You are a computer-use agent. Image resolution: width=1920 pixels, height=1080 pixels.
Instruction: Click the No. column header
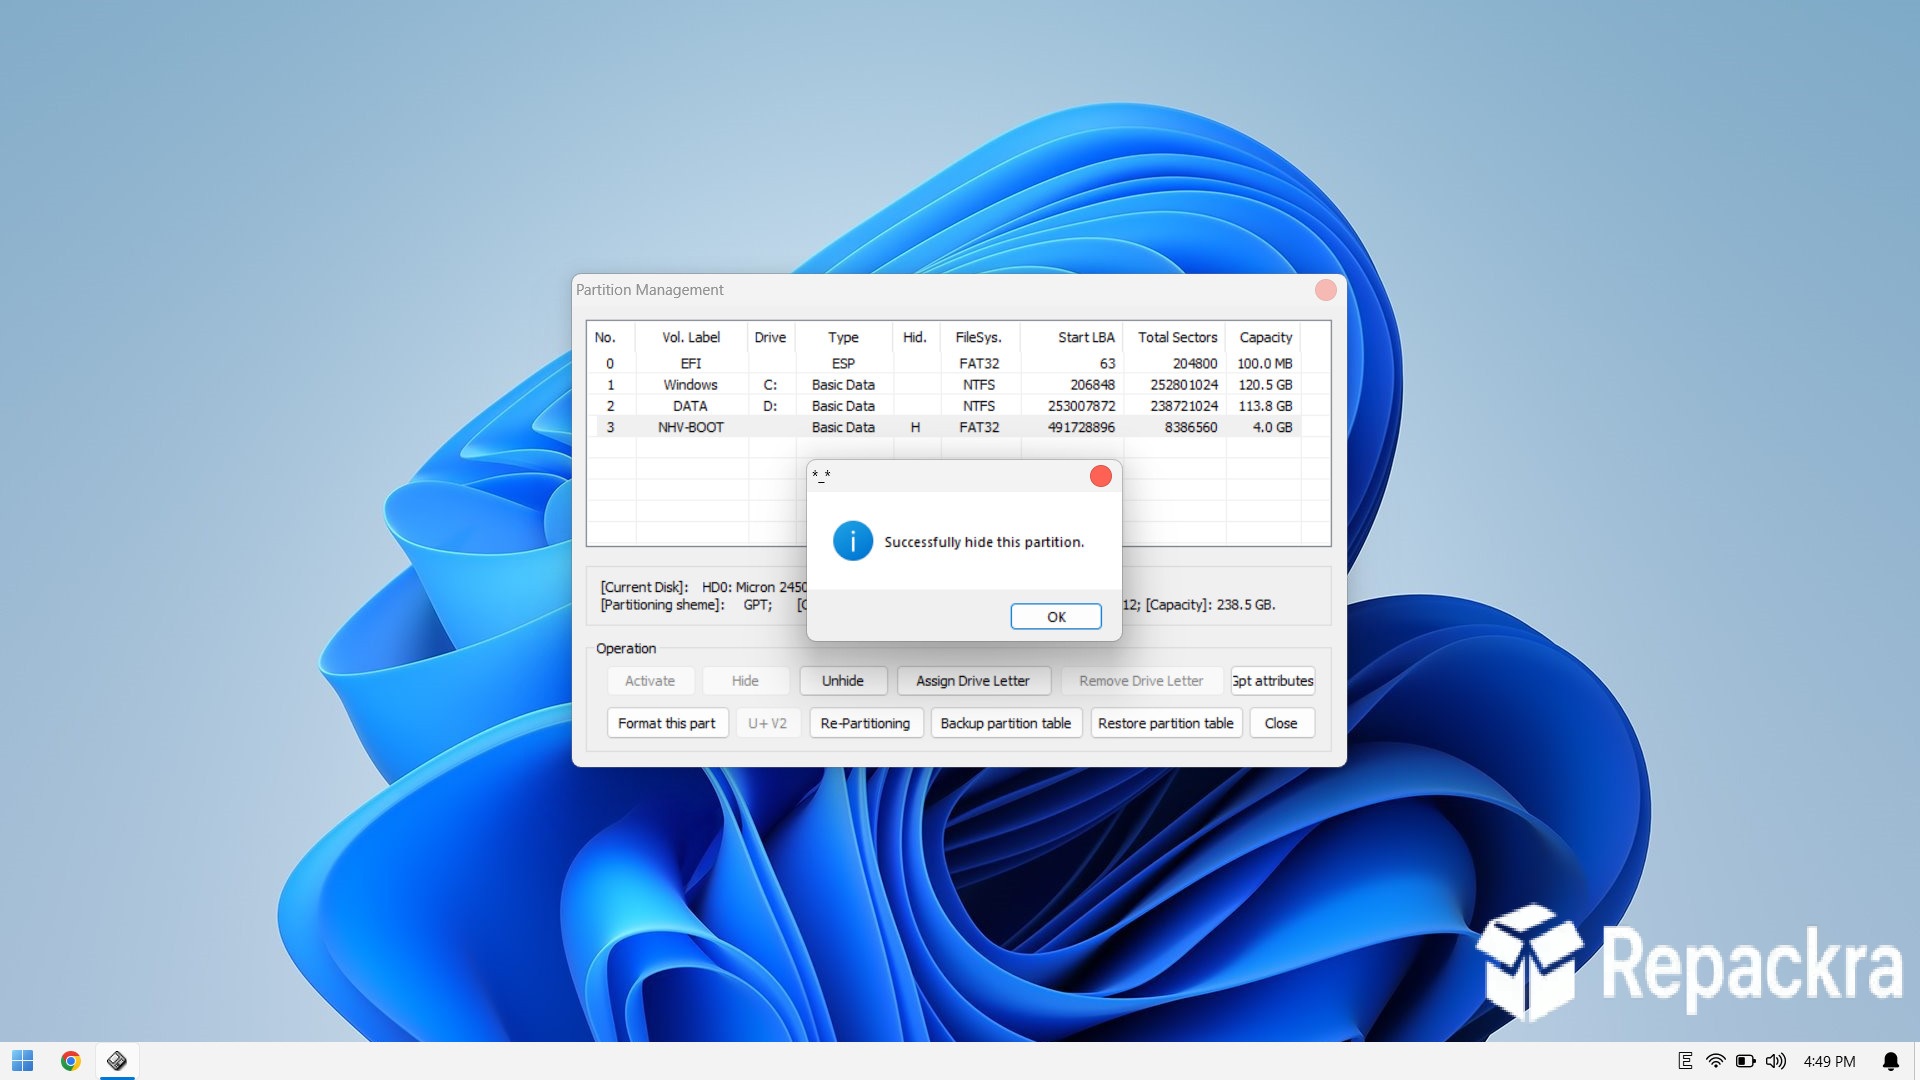point(611,338)
